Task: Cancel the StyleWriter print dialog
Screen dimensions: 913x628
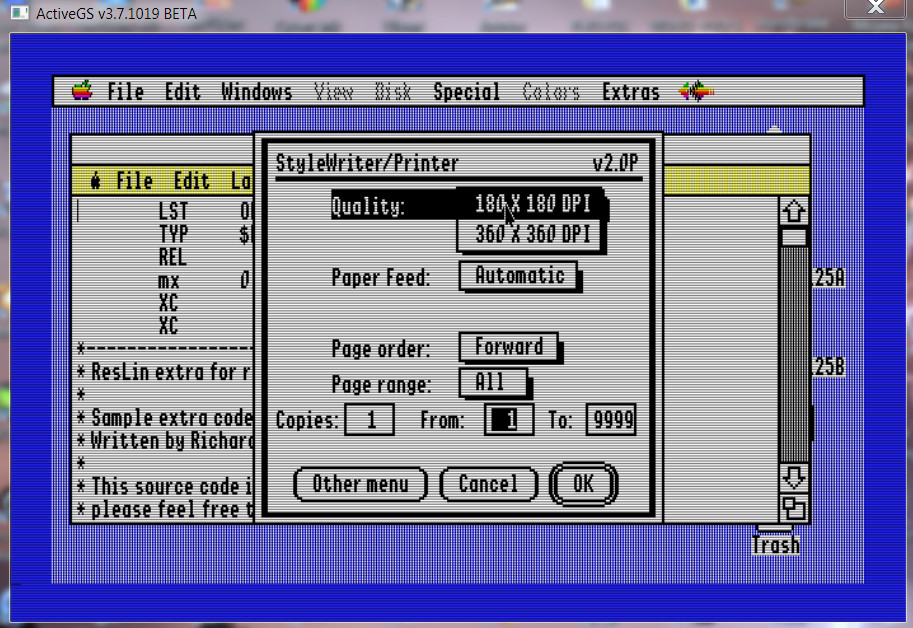Action: [488, 484]
